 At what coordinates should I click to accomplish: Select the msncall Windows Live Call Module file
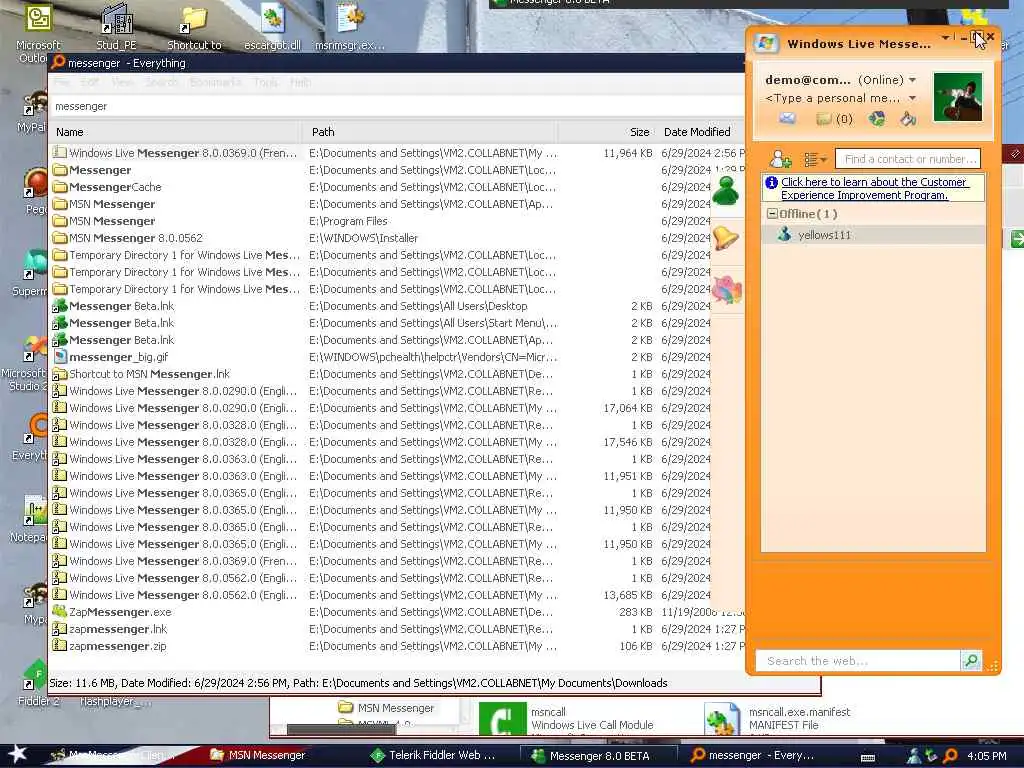(567, 718)
